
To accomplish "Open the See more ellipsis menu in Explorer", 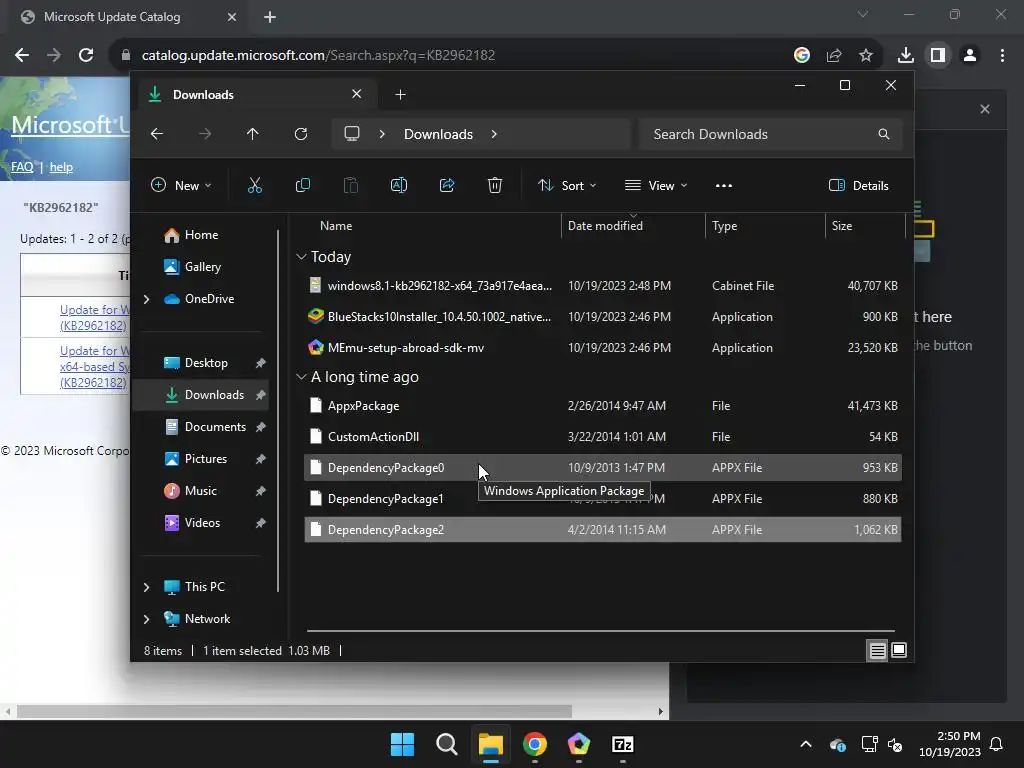I will coord(724,185).
